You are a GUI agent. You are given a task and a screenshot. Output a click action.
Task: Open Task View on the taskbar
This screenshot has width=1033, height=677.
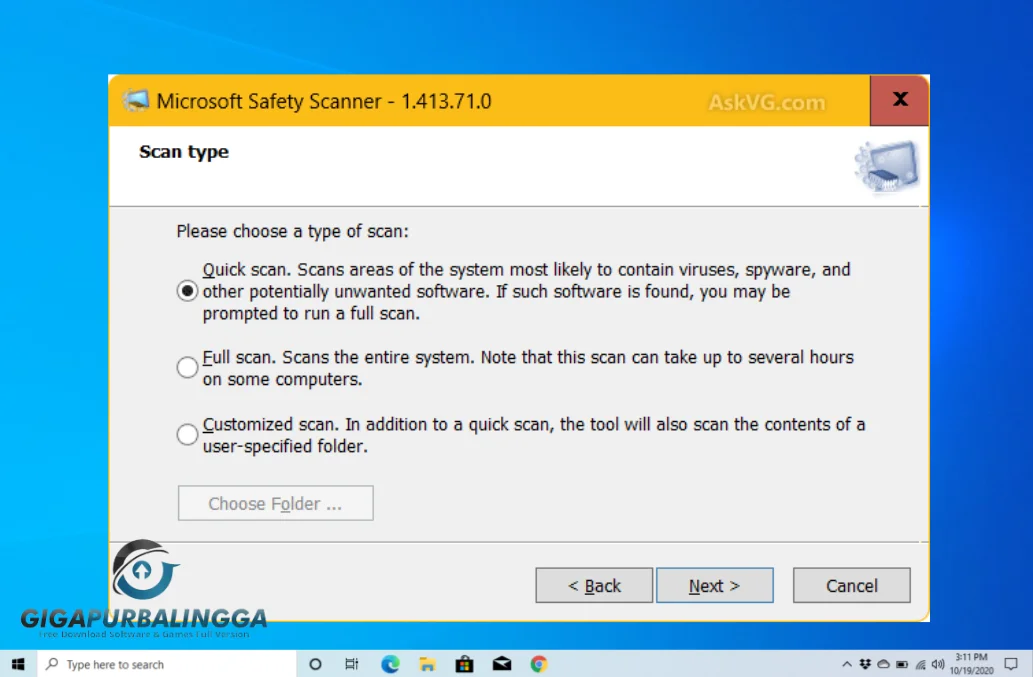(352, 663)
